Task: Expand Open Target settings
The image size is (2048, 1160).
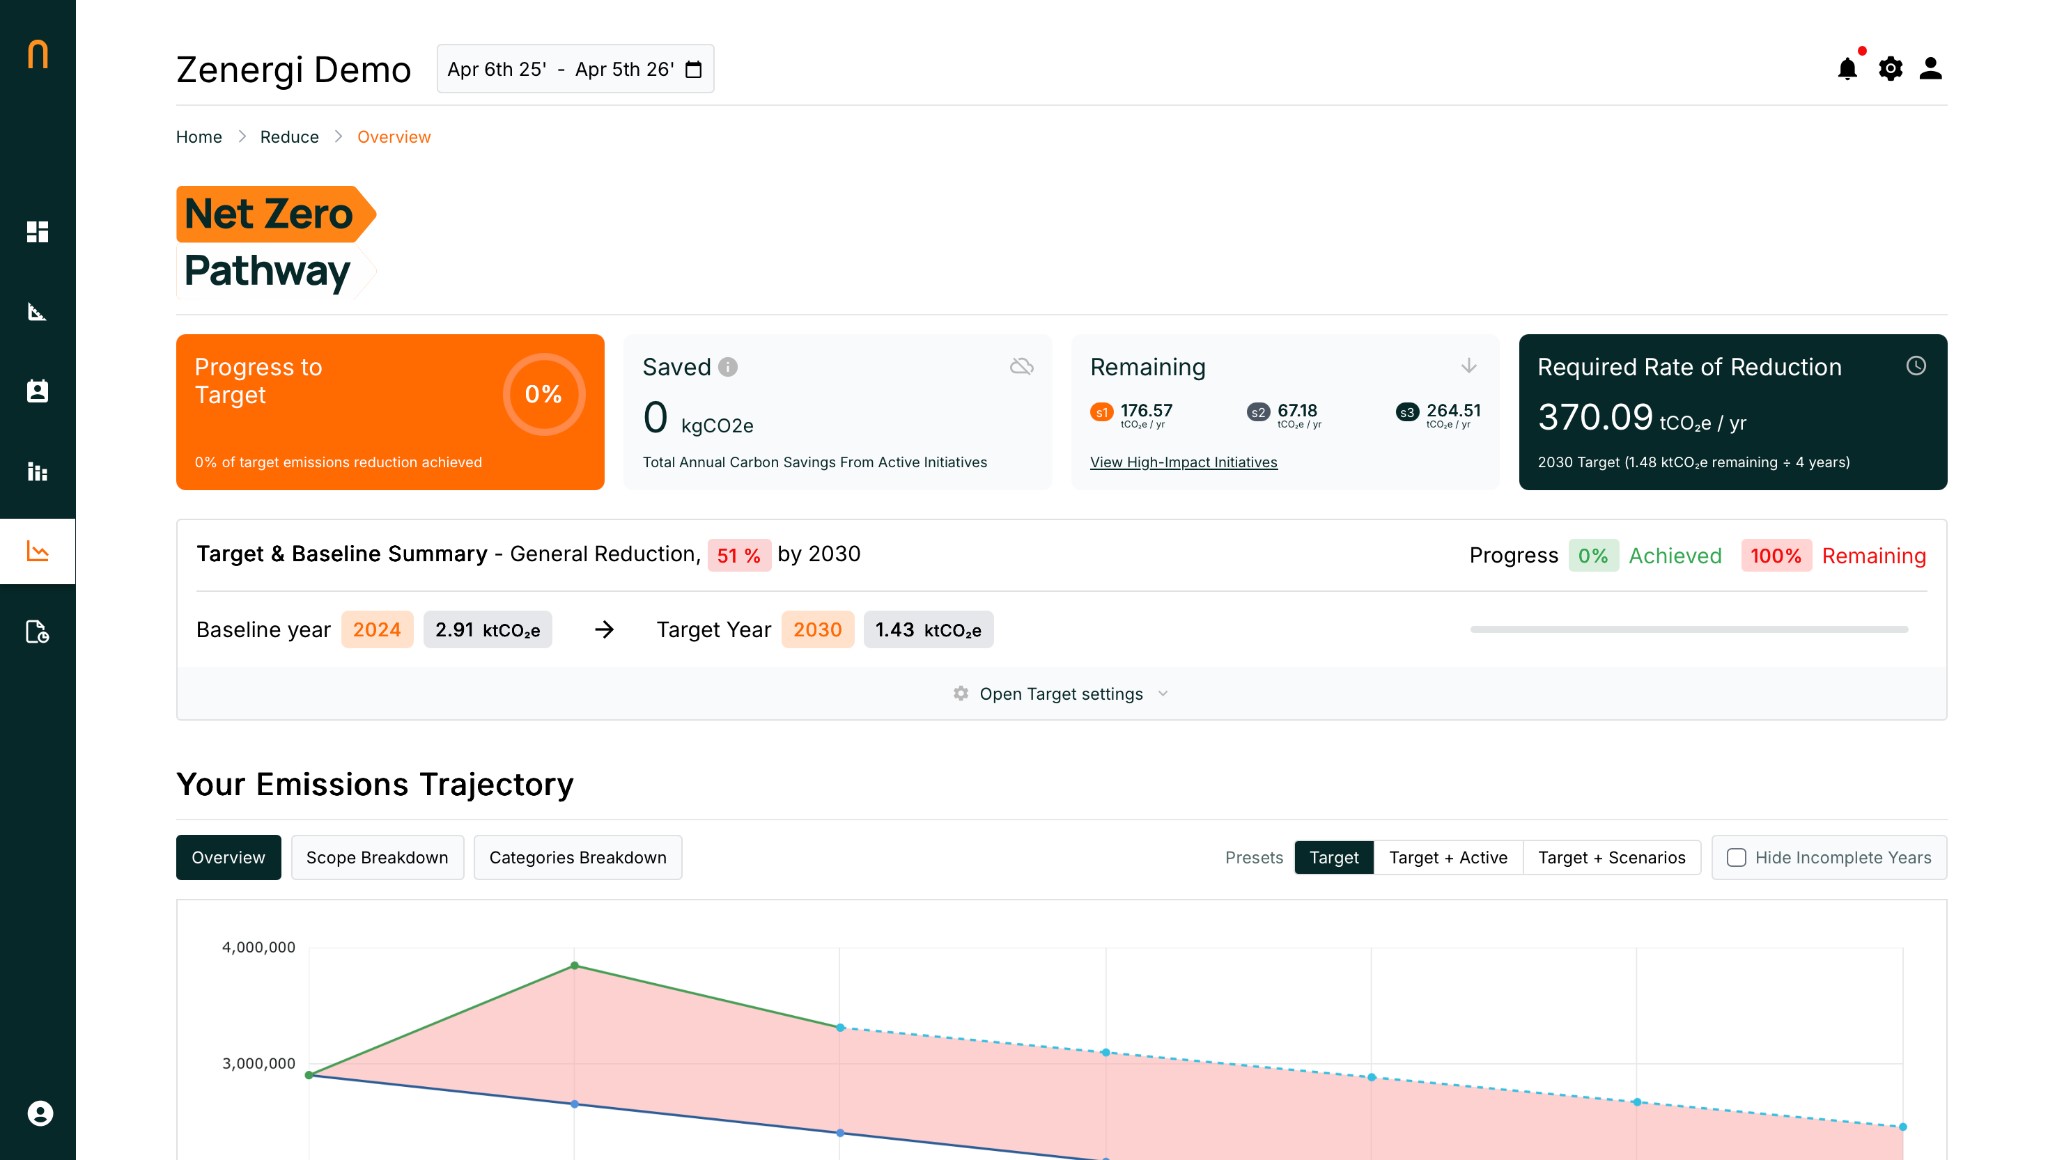Action: pos(1061,693)
